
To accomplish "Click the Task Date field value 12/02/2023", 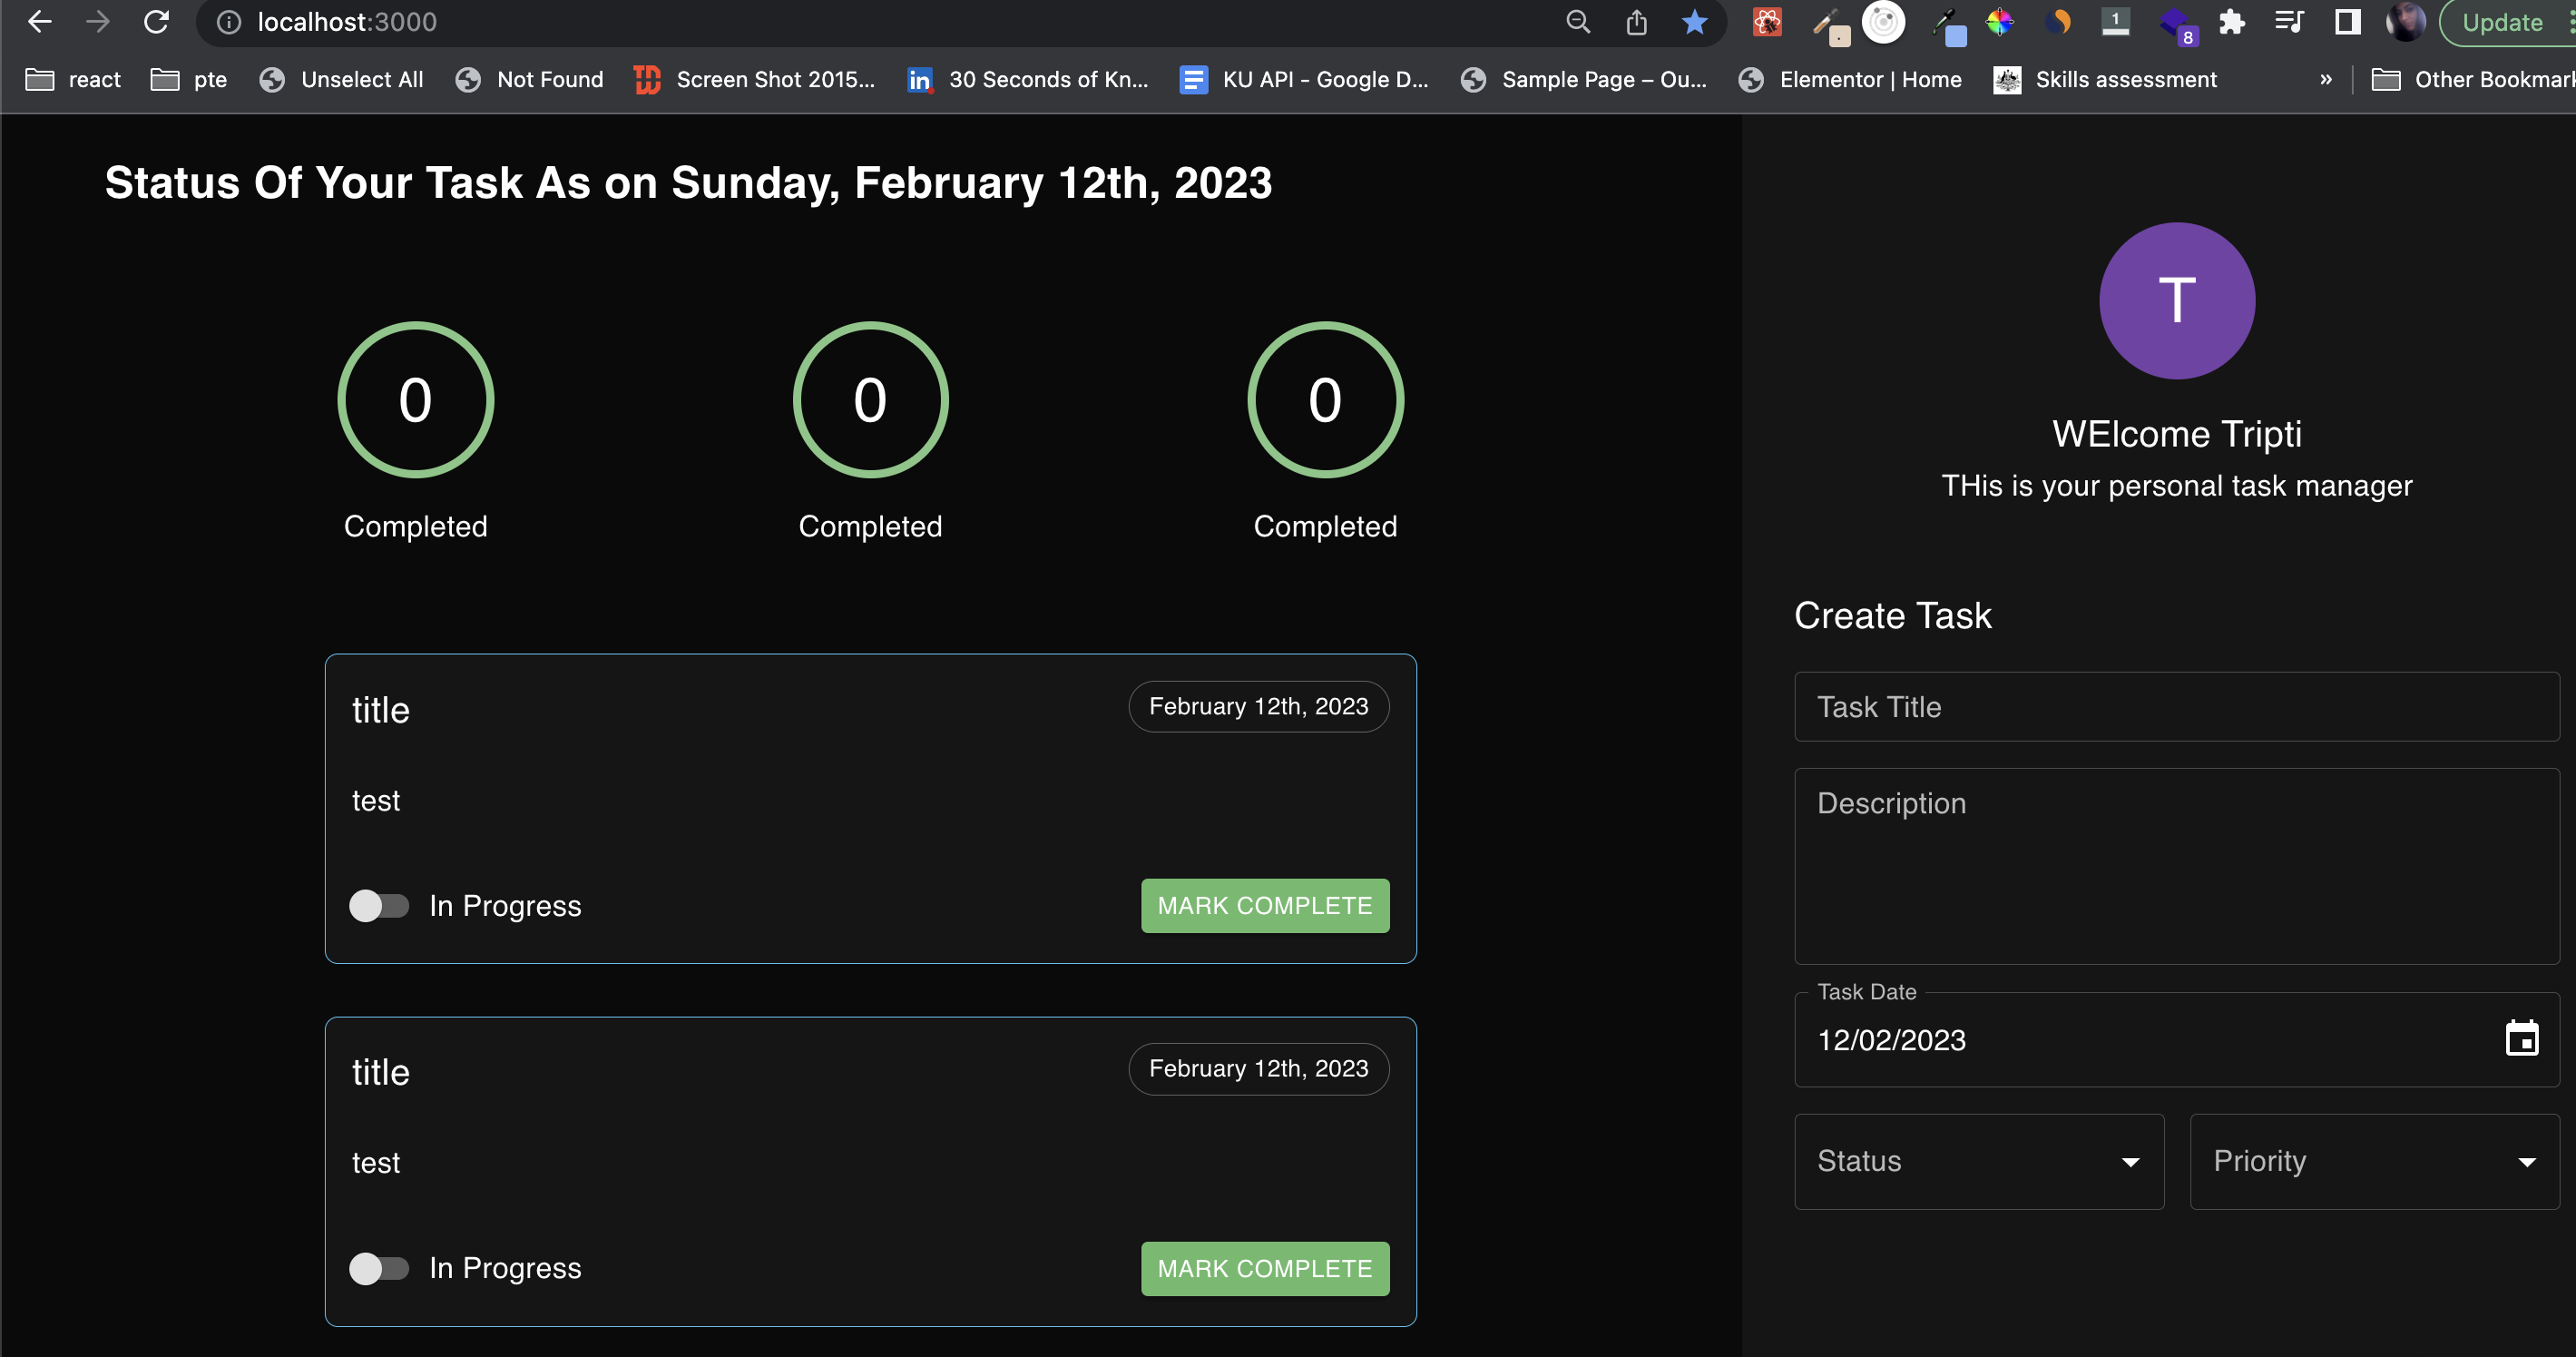I will pos(1891,1040).
